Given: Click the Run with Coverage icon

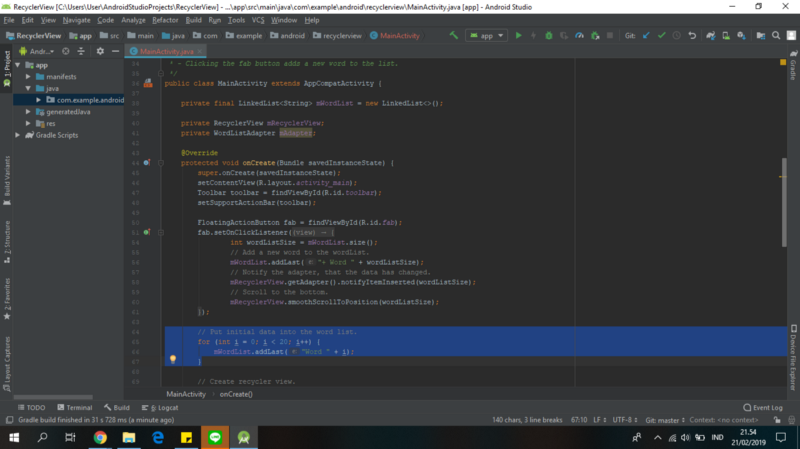Looking at the screenshot, I should point(564,35).
